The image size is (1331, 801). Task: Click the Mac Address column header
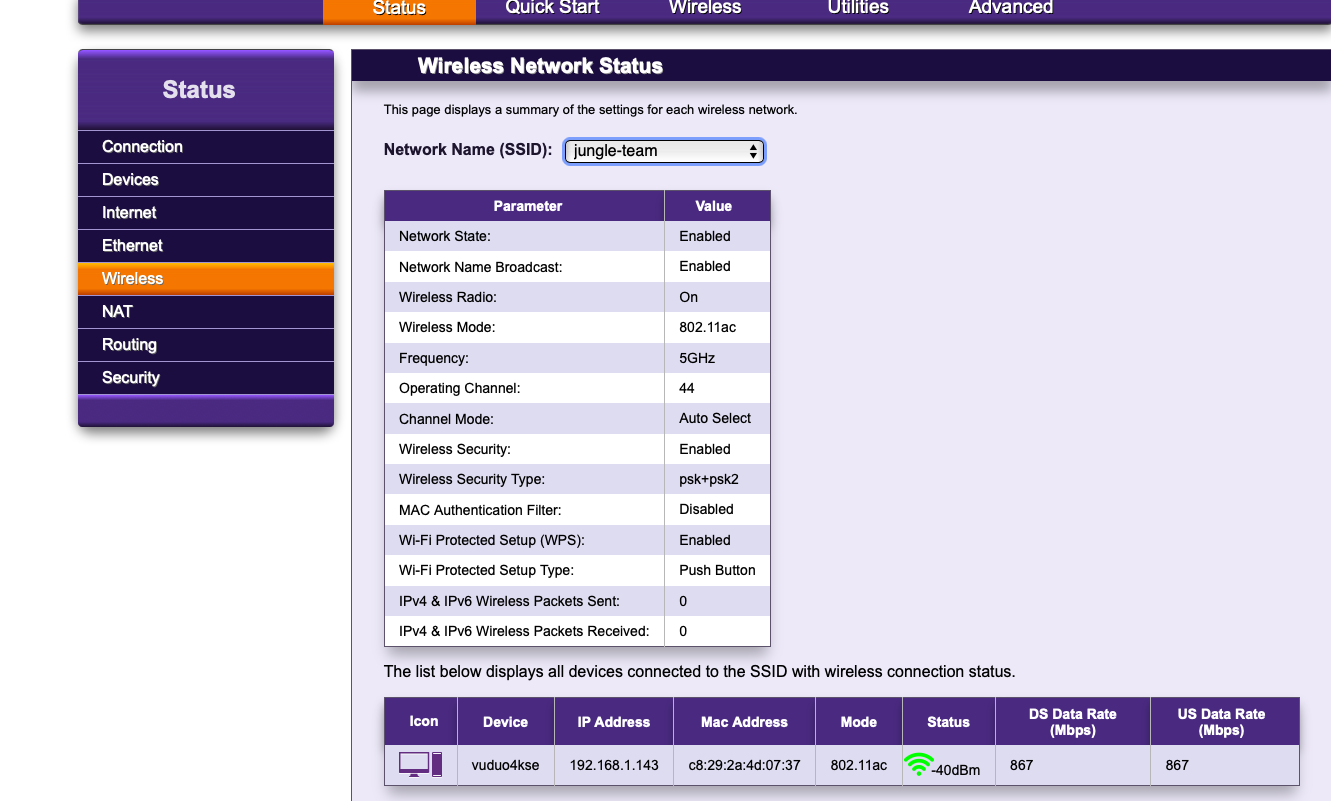tap(744, 722)
